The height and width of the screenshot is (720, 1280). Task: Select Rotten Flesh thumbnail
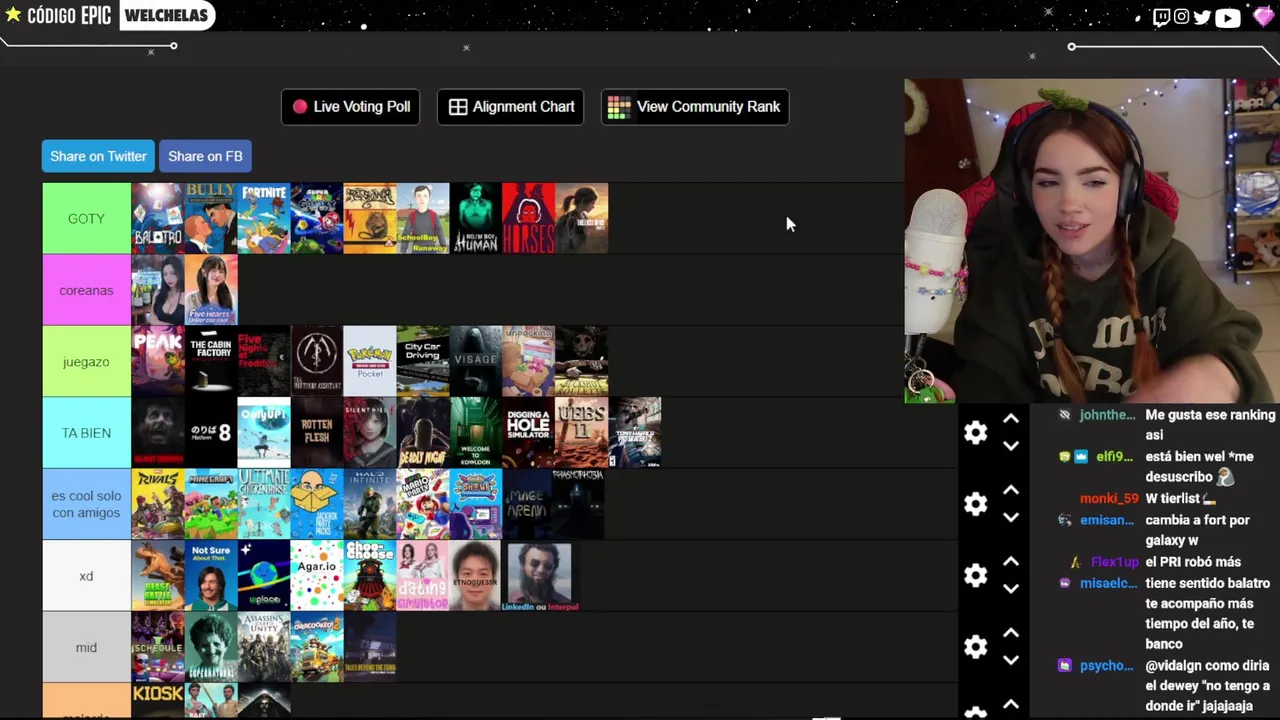point(317,433)
